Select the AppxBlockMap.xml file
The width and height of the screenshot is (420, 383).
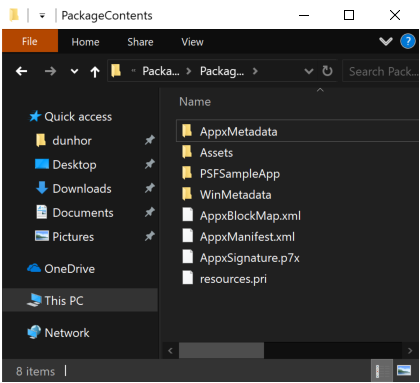pyautogui.click(x=250, y=216)
